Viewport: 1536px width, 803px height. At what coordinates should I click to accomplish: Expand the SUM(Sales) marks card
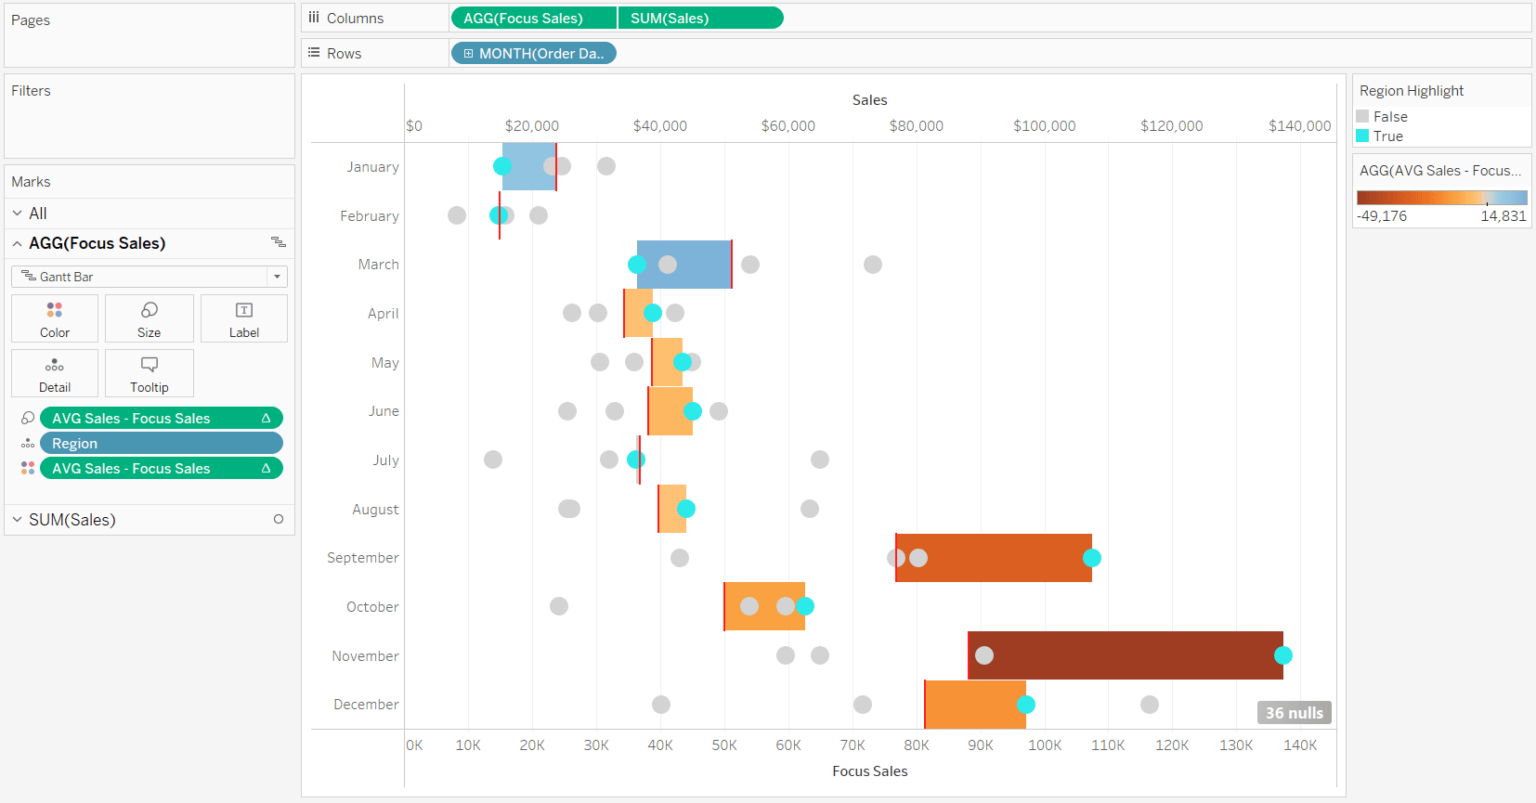pyautogui.click(x=17, y=519)
